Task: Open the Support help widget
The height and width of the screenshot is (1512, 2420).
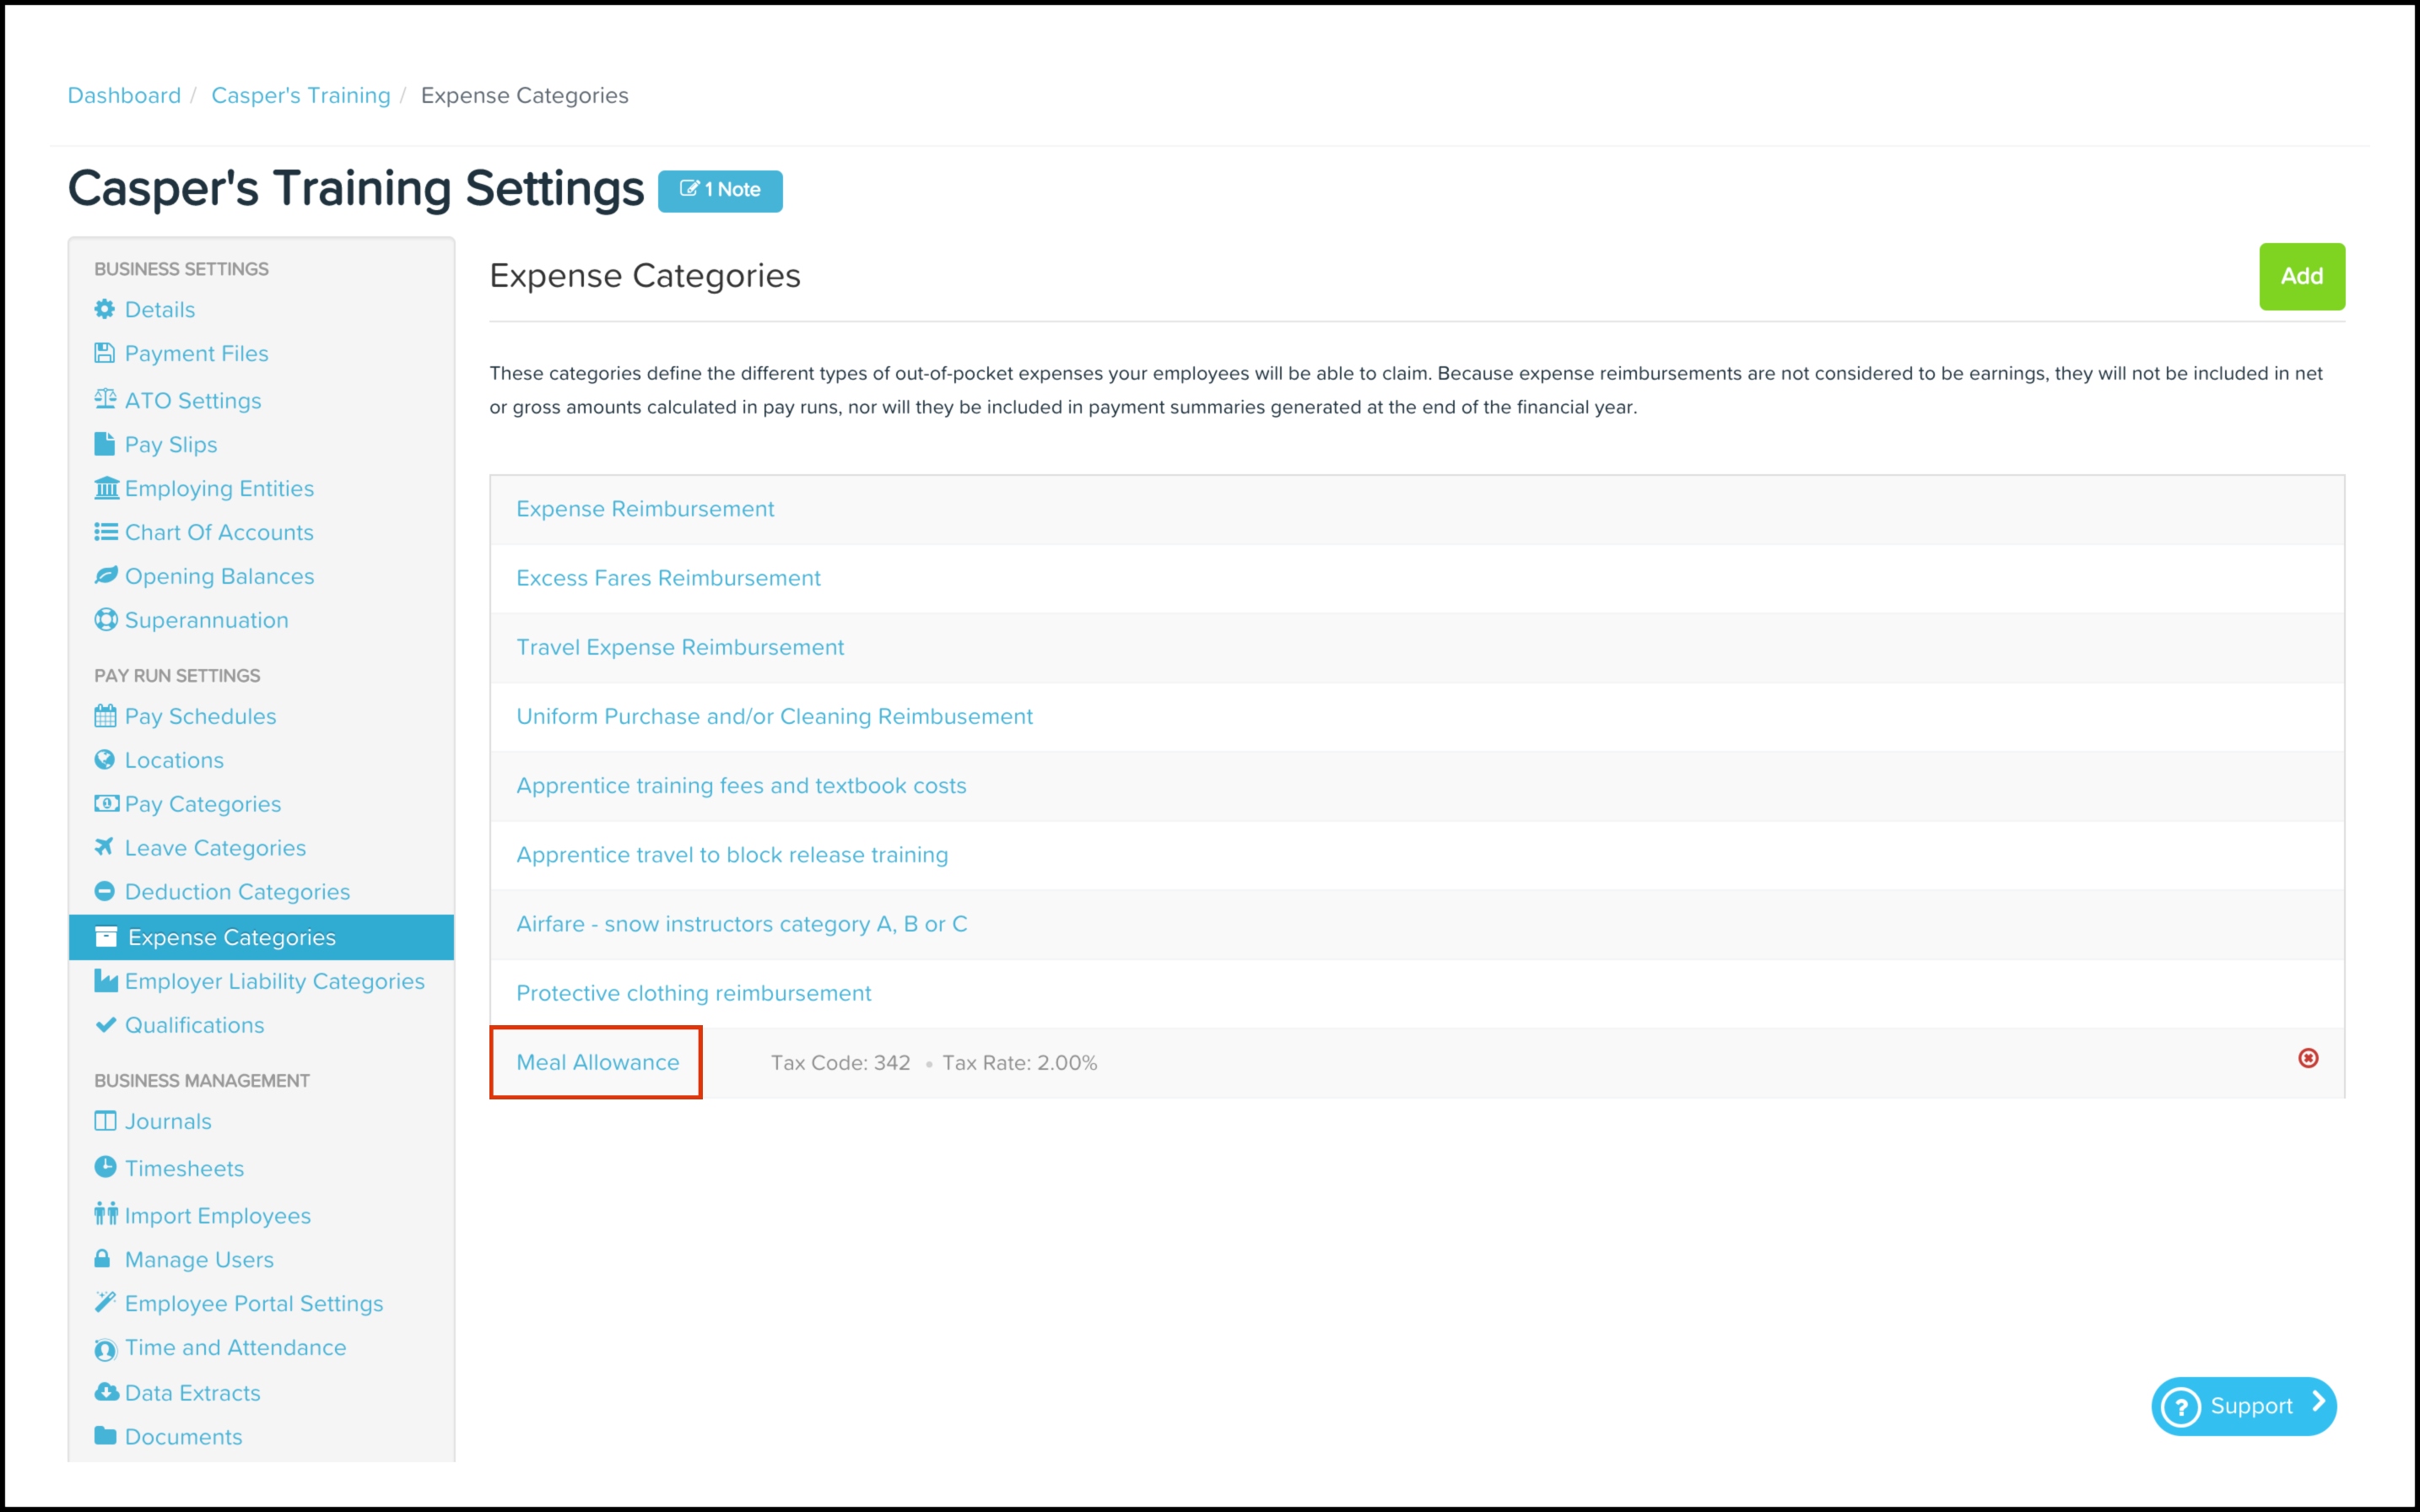Action: coord(2243,1406)
